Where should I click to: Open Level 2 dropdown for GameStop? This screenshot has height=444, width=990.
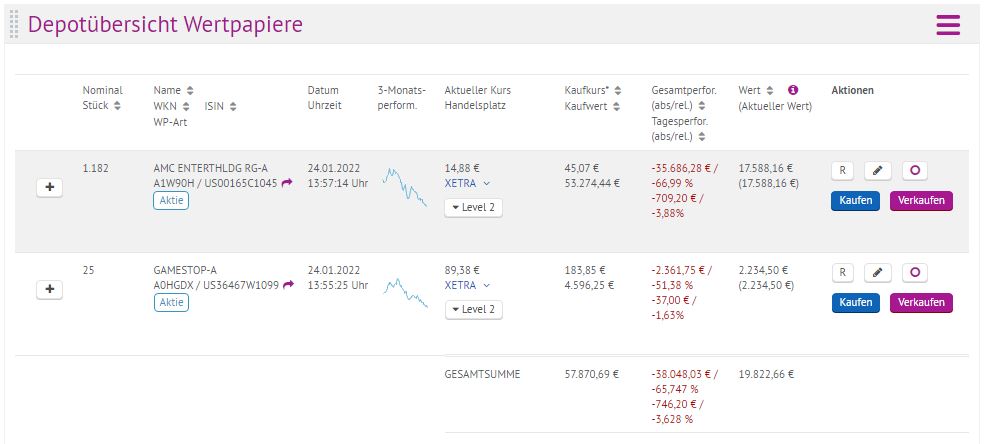473,309
